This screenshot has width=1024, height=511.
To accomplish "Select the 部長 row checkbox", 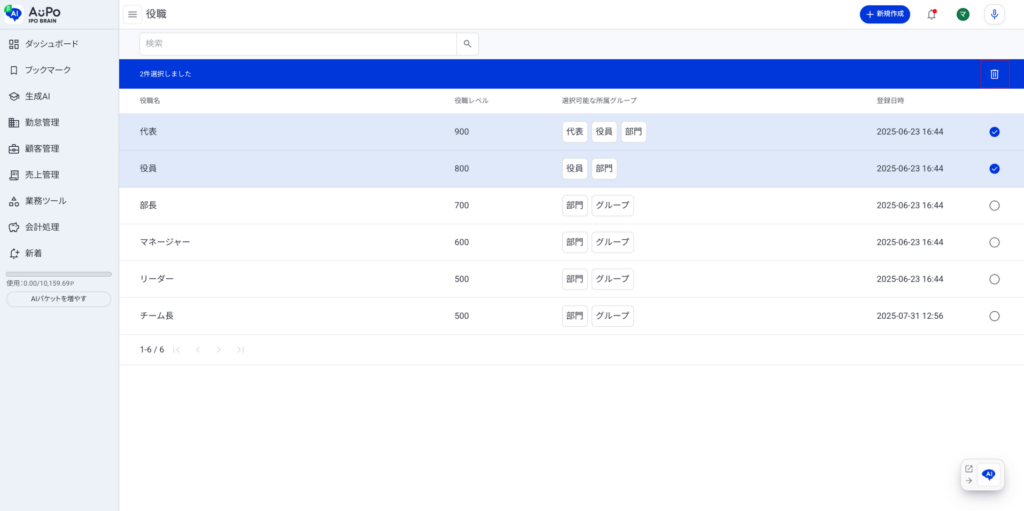I will click(x=994, y=206).
